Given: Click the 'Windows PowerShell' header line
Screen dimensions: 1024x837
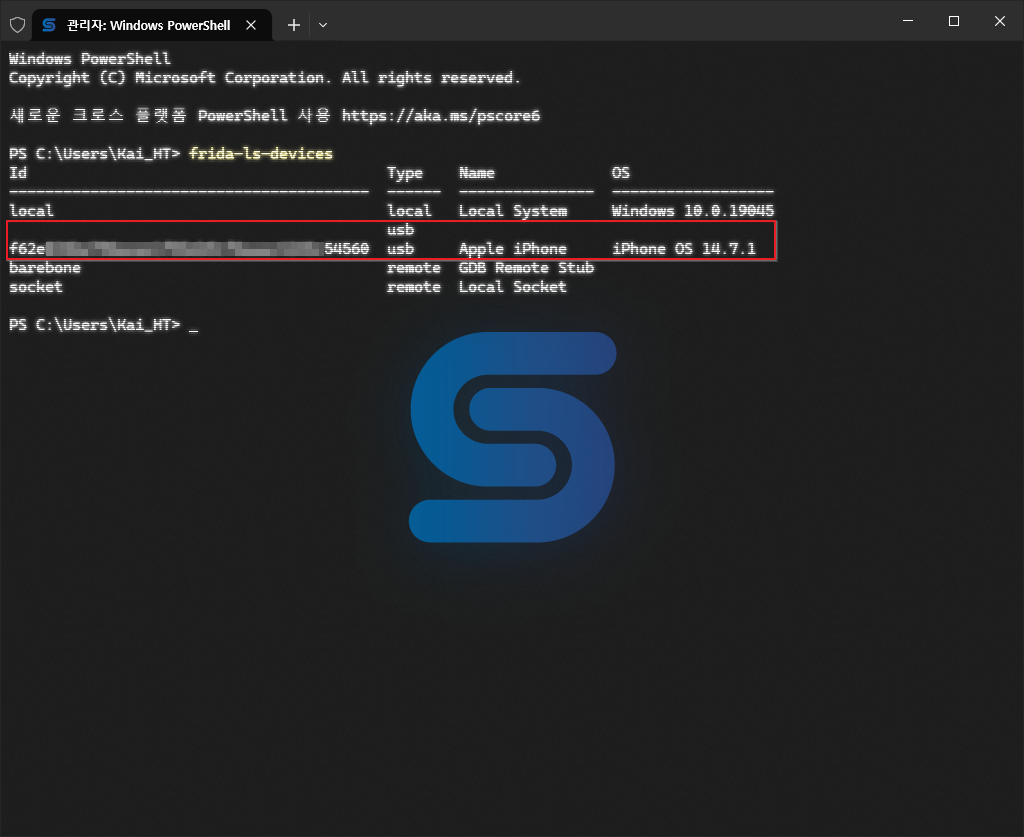Looking at the screenshot, I should coord(90,59).
